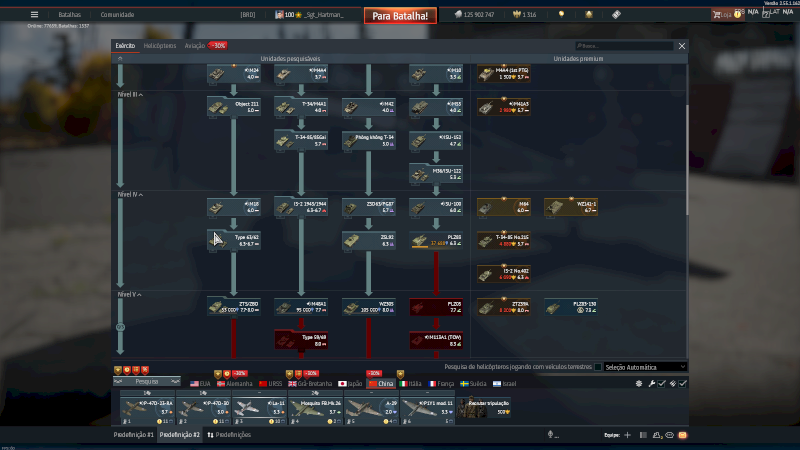800x450 pixels.
Task: Select the A-29 crew slot
Action: click(x=372, y=410)
